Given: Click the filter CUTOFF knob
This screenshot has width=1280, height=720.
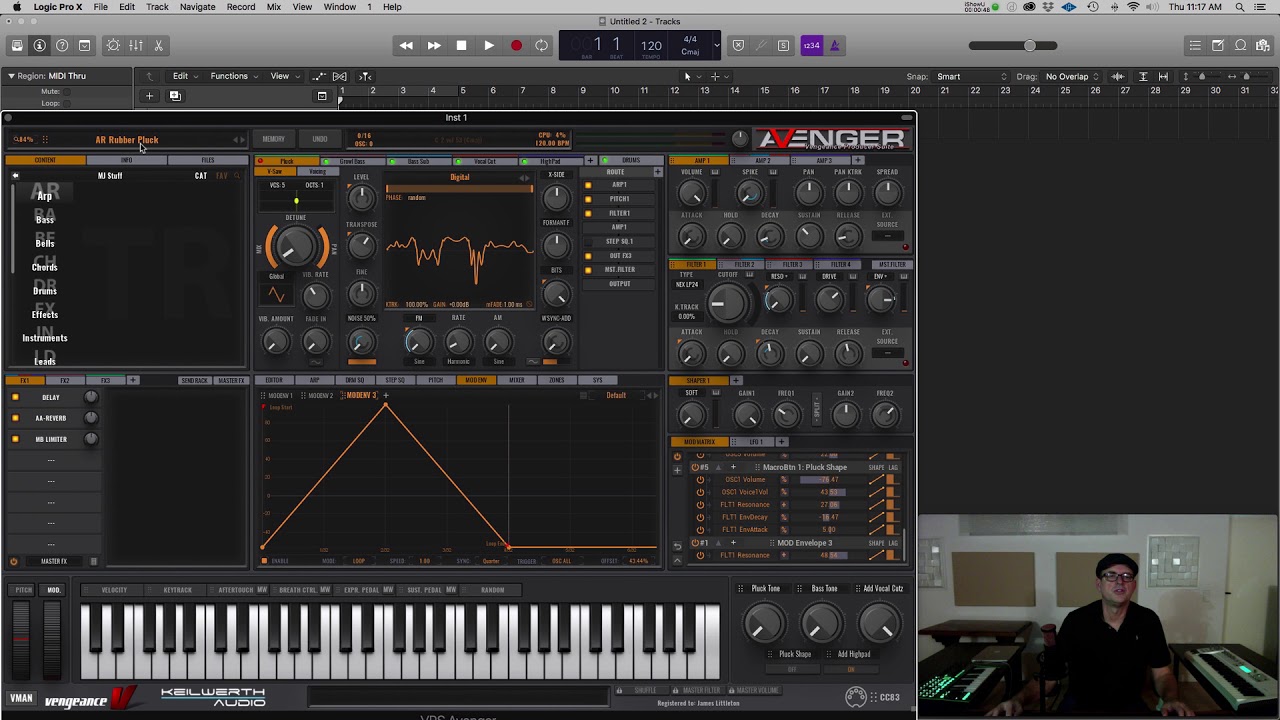Looking at the screenshot, I should point(728,302).
